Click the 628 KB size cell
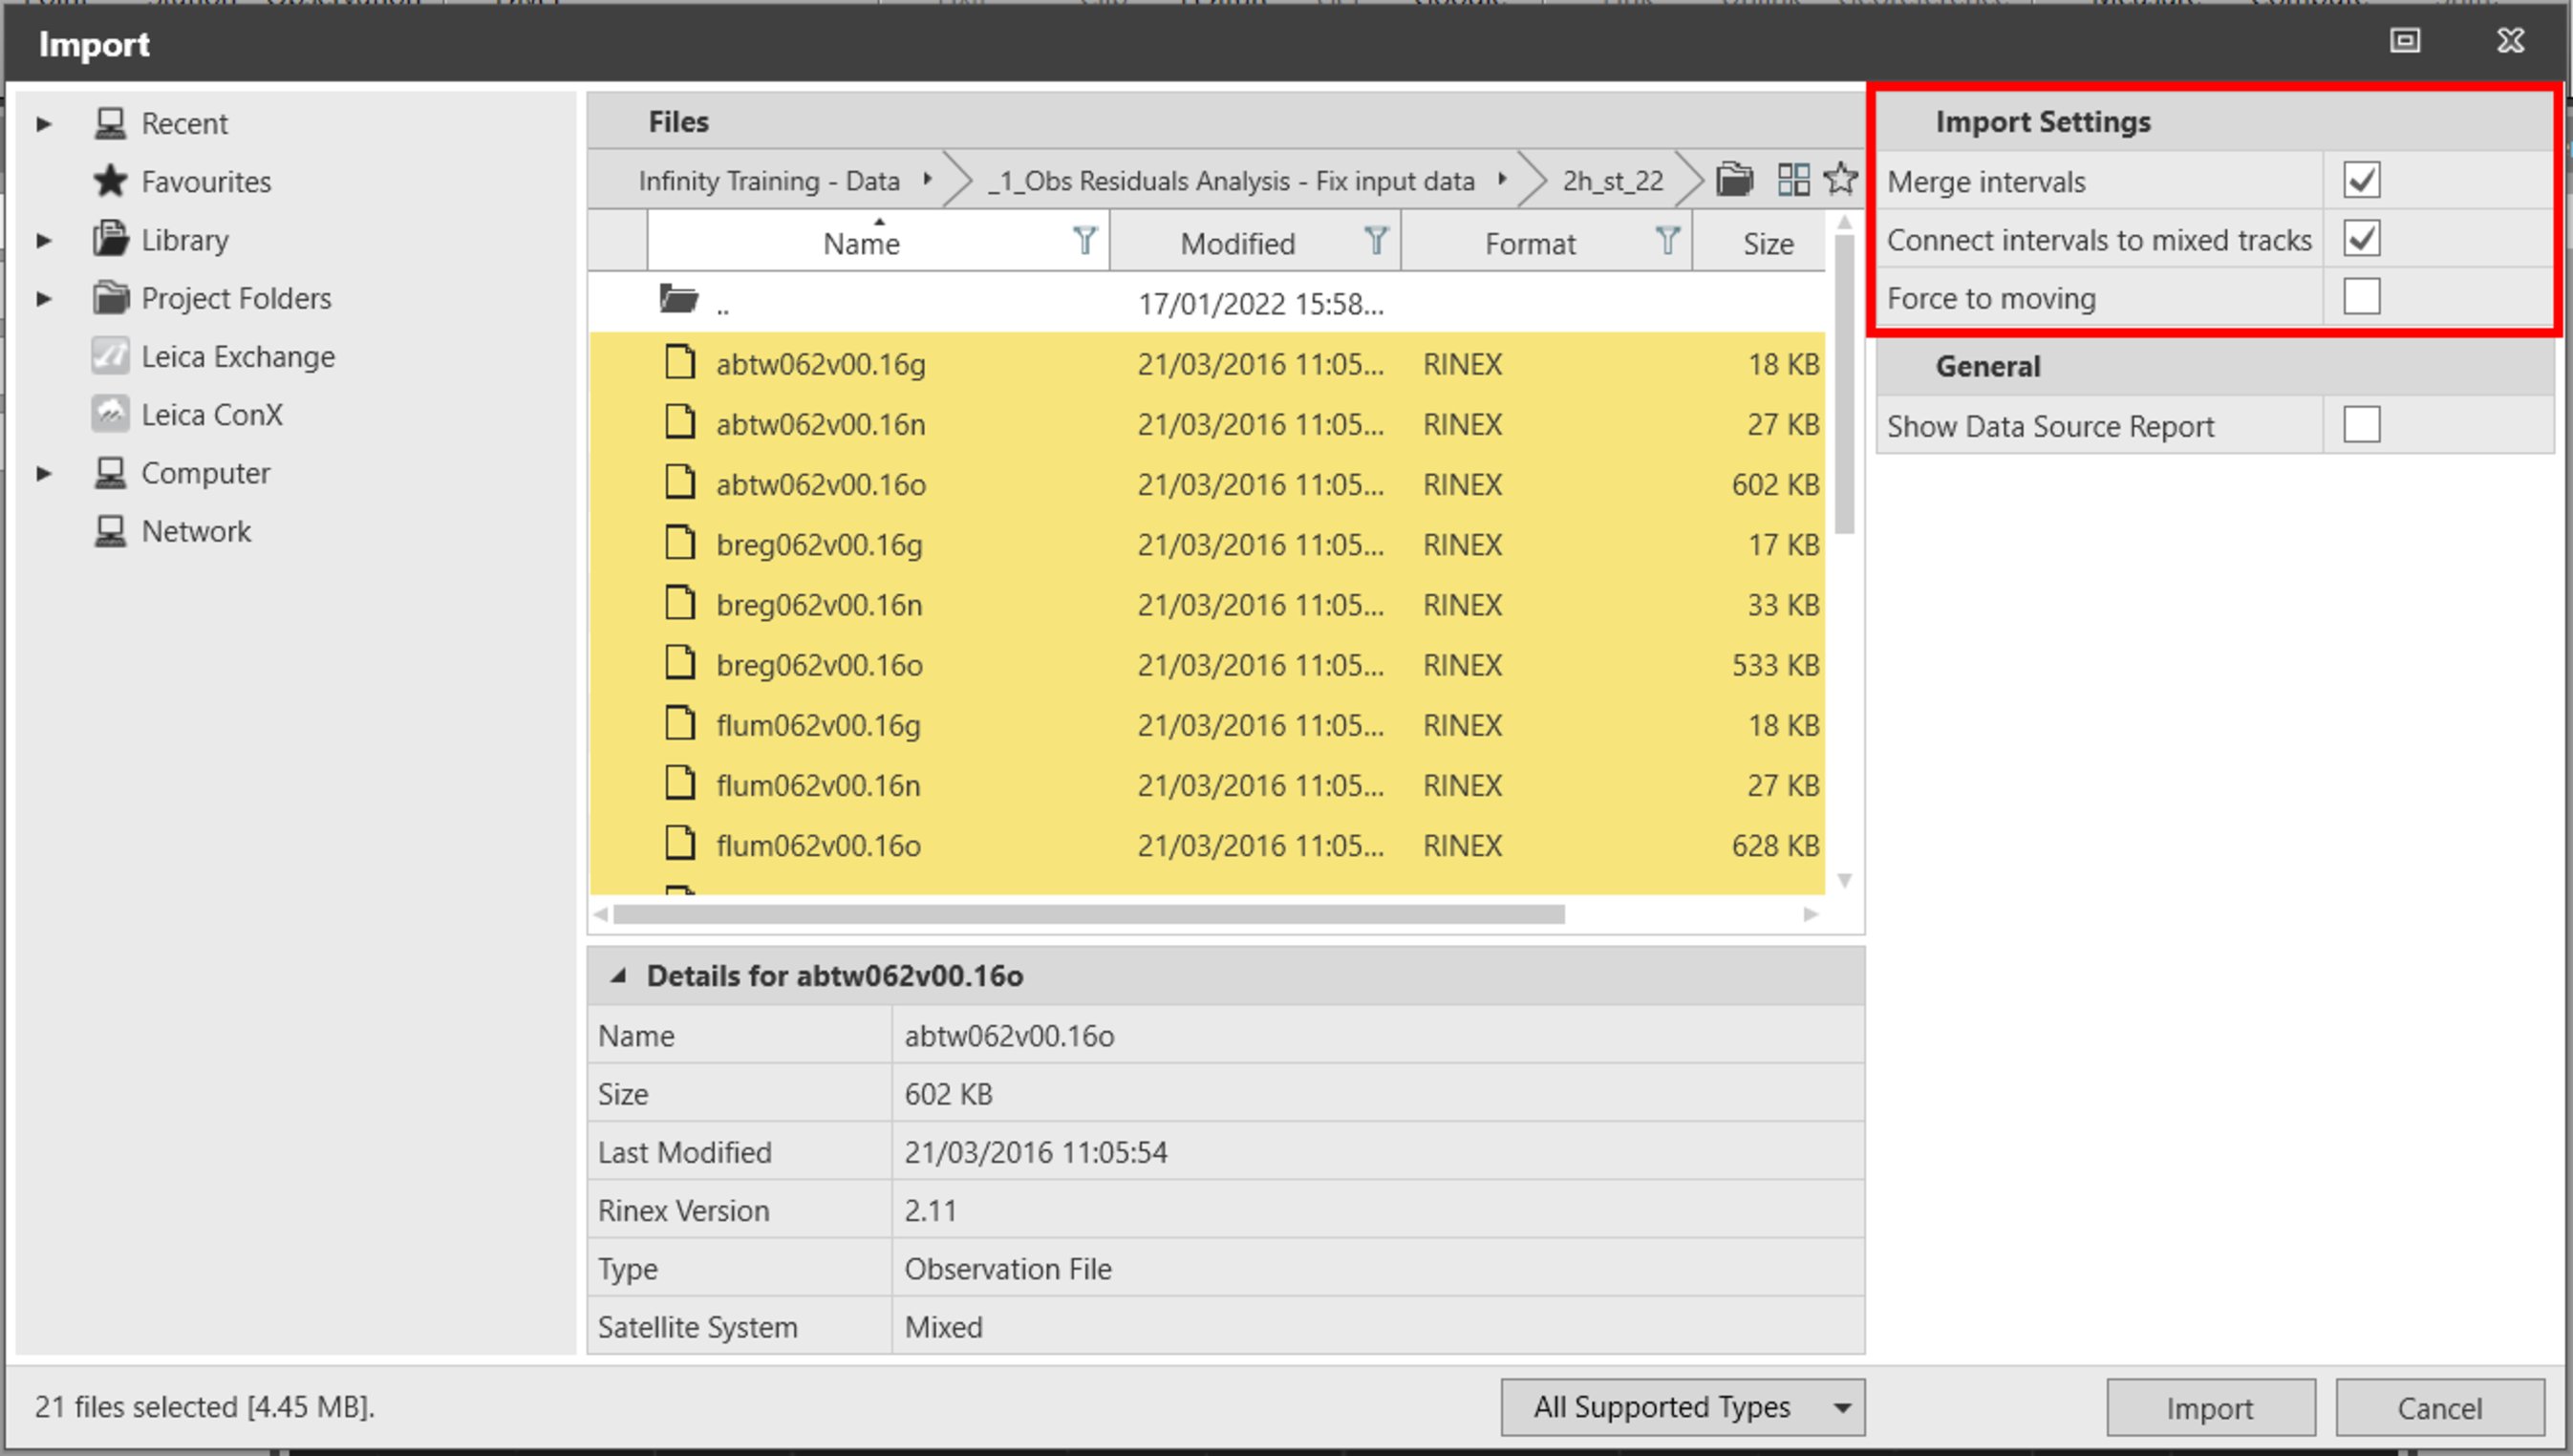Screen dimensions: 2573x1456 1774,845
